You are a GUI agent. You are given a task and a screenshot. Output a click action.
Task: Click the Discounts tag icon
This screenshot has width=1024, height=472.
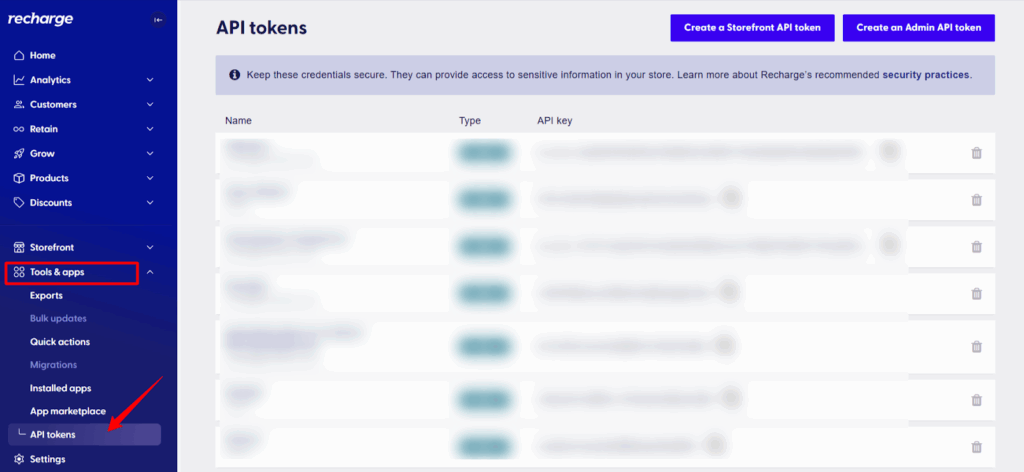click(x=19, y=202)
